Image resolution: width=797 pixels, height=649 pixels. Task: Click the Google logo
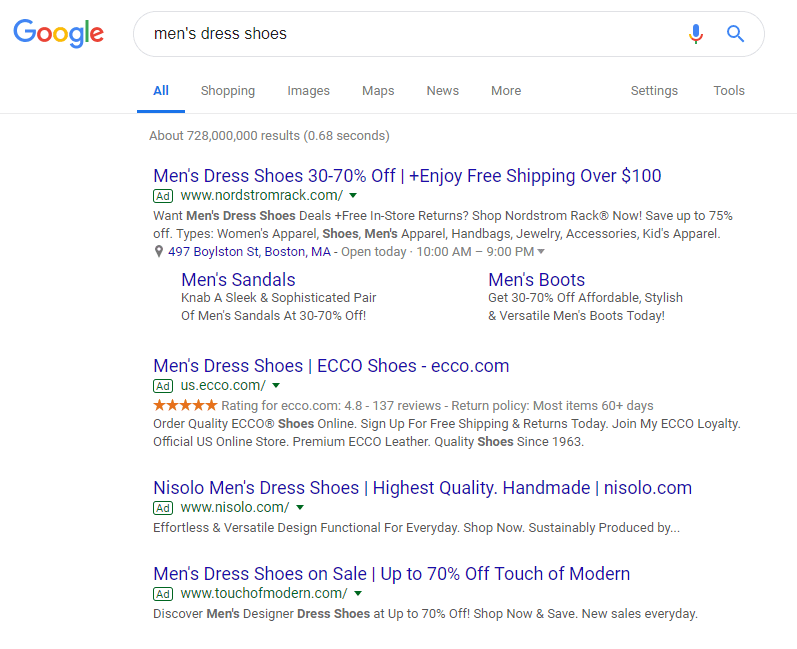[x=58, y=34]
